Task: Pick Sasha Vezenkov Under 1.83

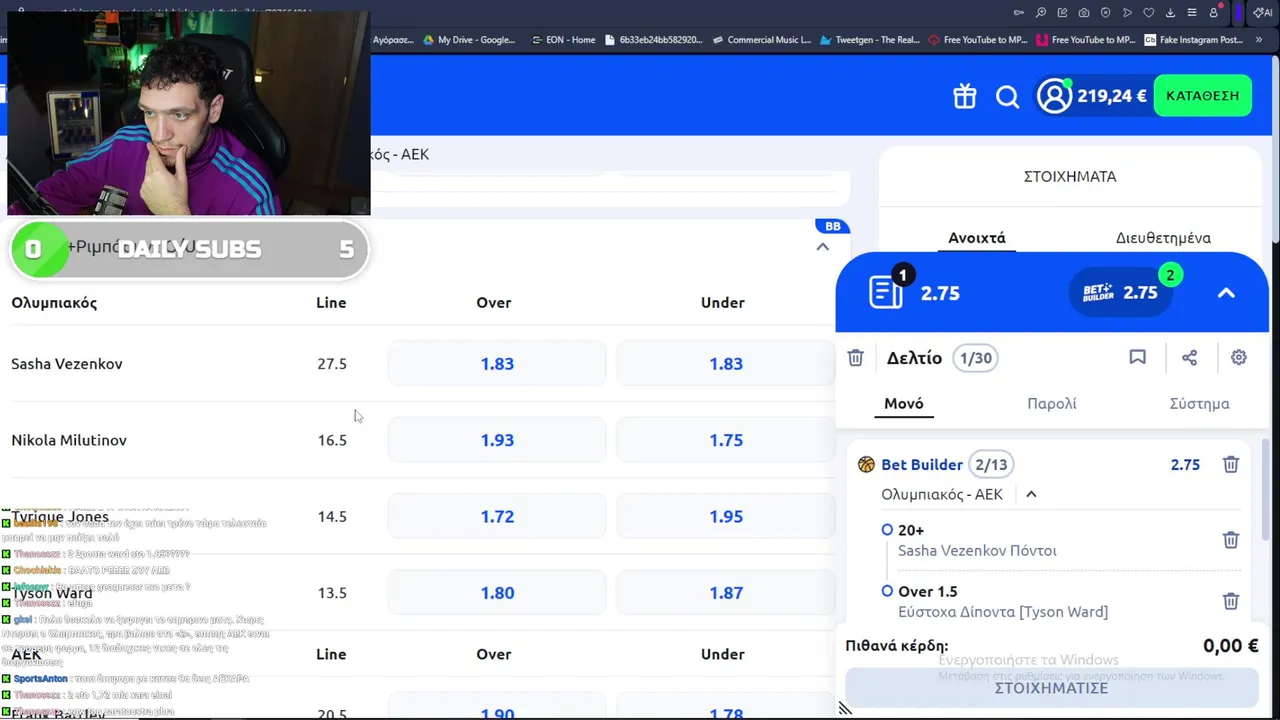Action: coord(726,364)
